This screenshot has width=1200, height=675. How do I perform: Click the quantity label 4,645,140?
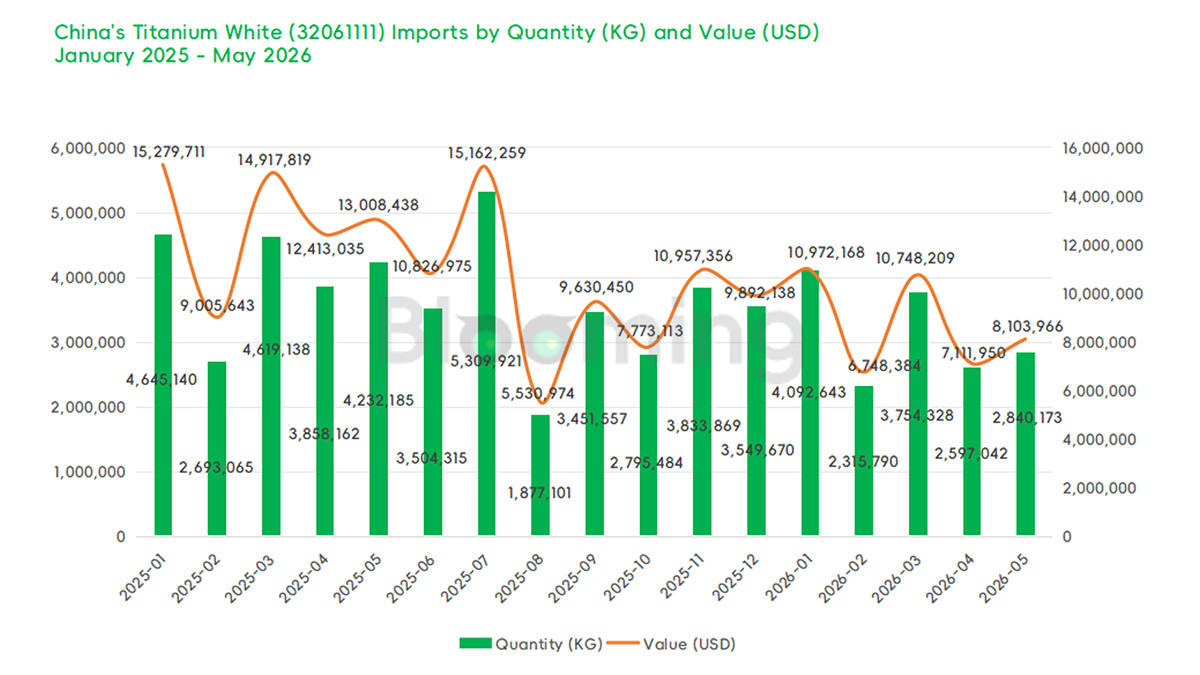point(160,379)
